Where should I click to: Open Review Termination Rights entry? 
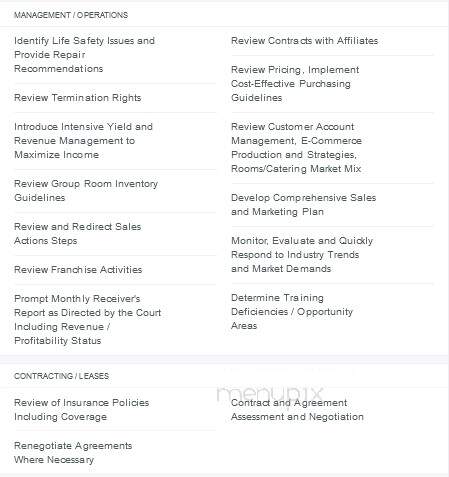(x=78, y=98)
